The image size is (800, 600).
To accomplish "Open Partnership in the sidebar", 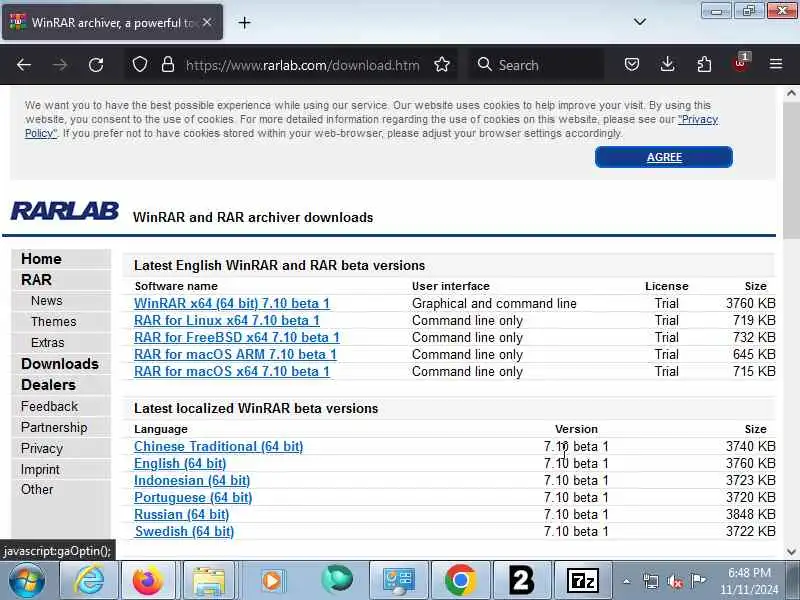I will tap(54, 428).
